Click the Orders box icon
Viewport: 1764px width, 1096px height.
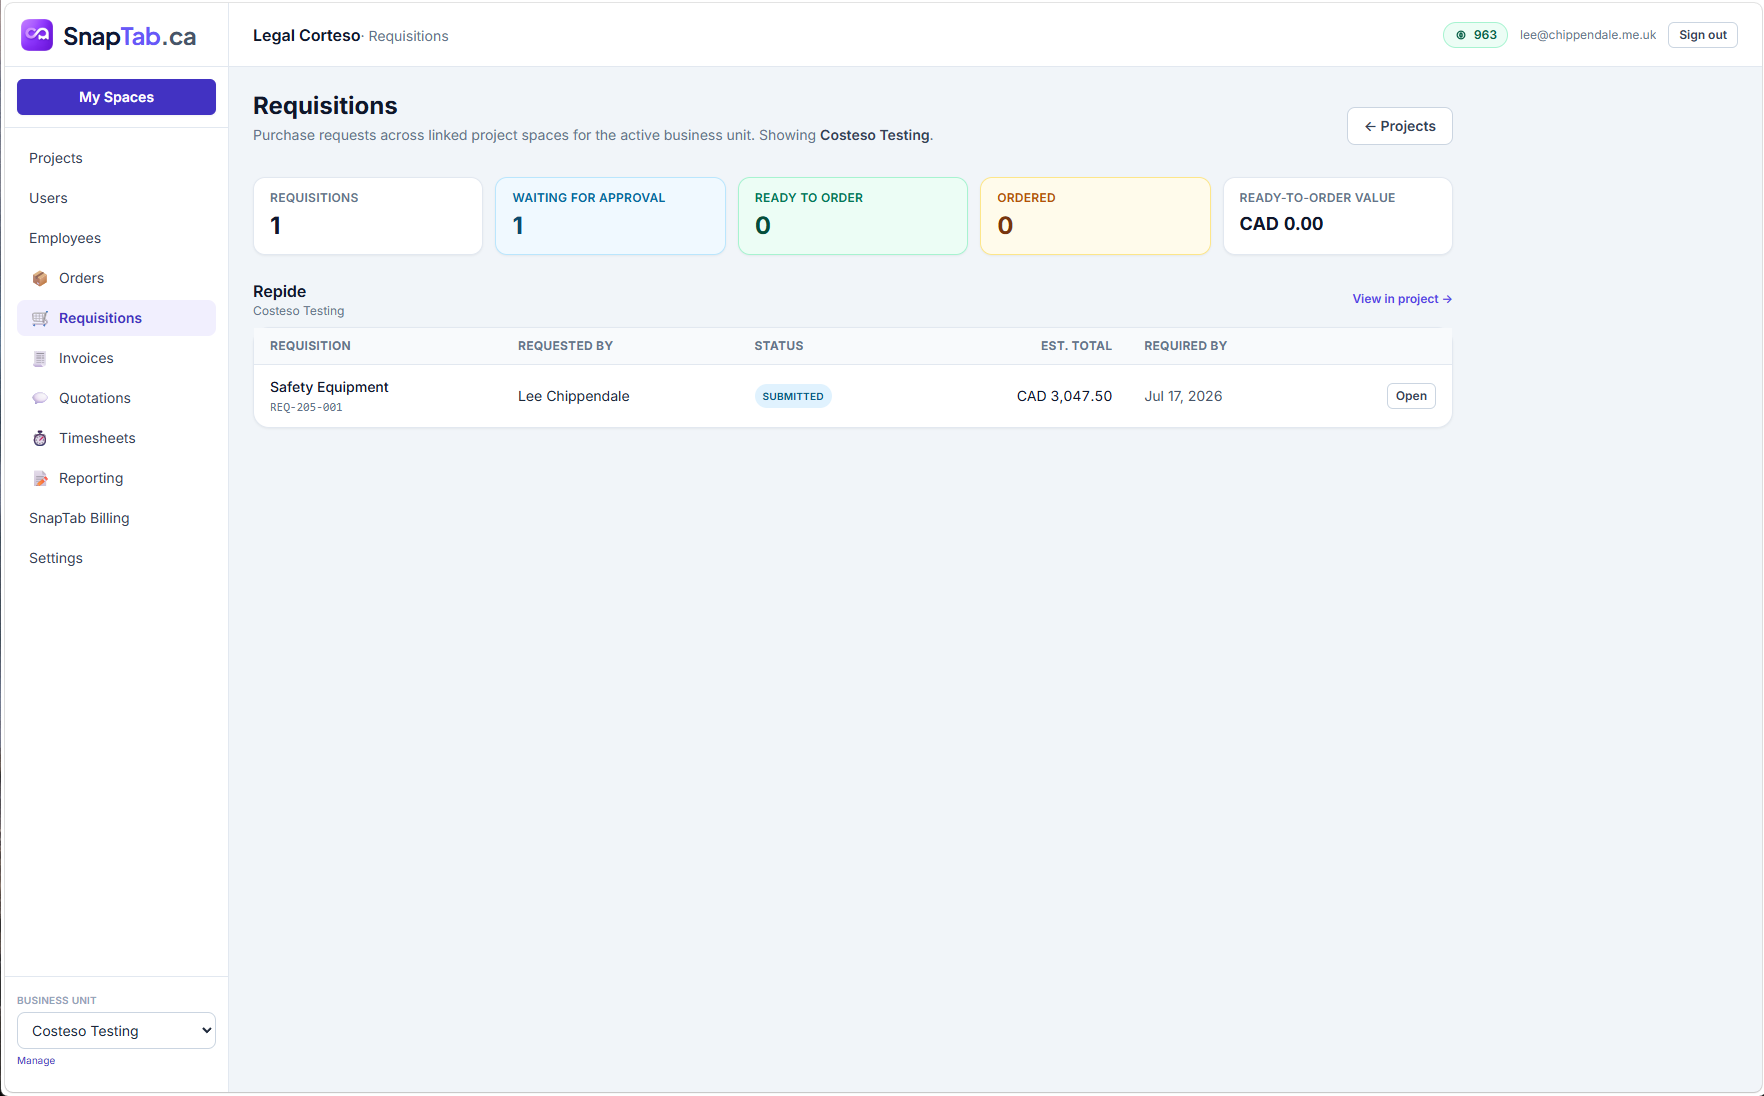pyautogui.click(x=40, y=278)
